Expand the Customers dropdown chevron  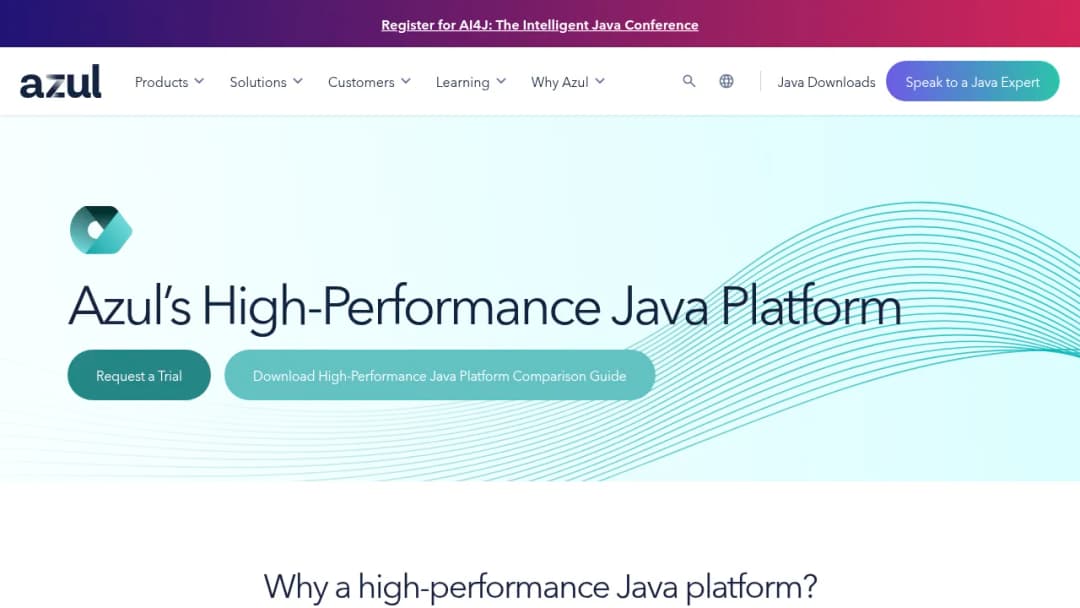[x=406, y=81]
